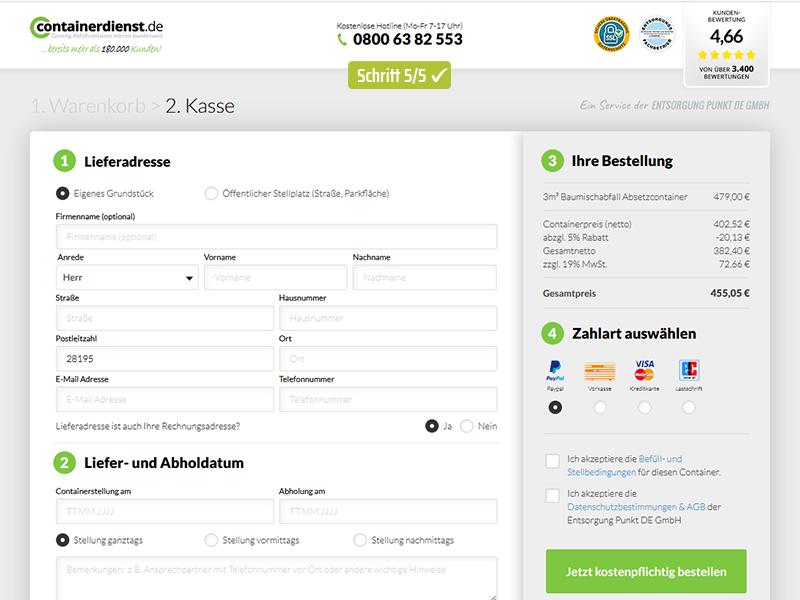This screenshot has width=800, height=600.
Task: Select Stellung vormittags option
Action: tap(211, 540)
